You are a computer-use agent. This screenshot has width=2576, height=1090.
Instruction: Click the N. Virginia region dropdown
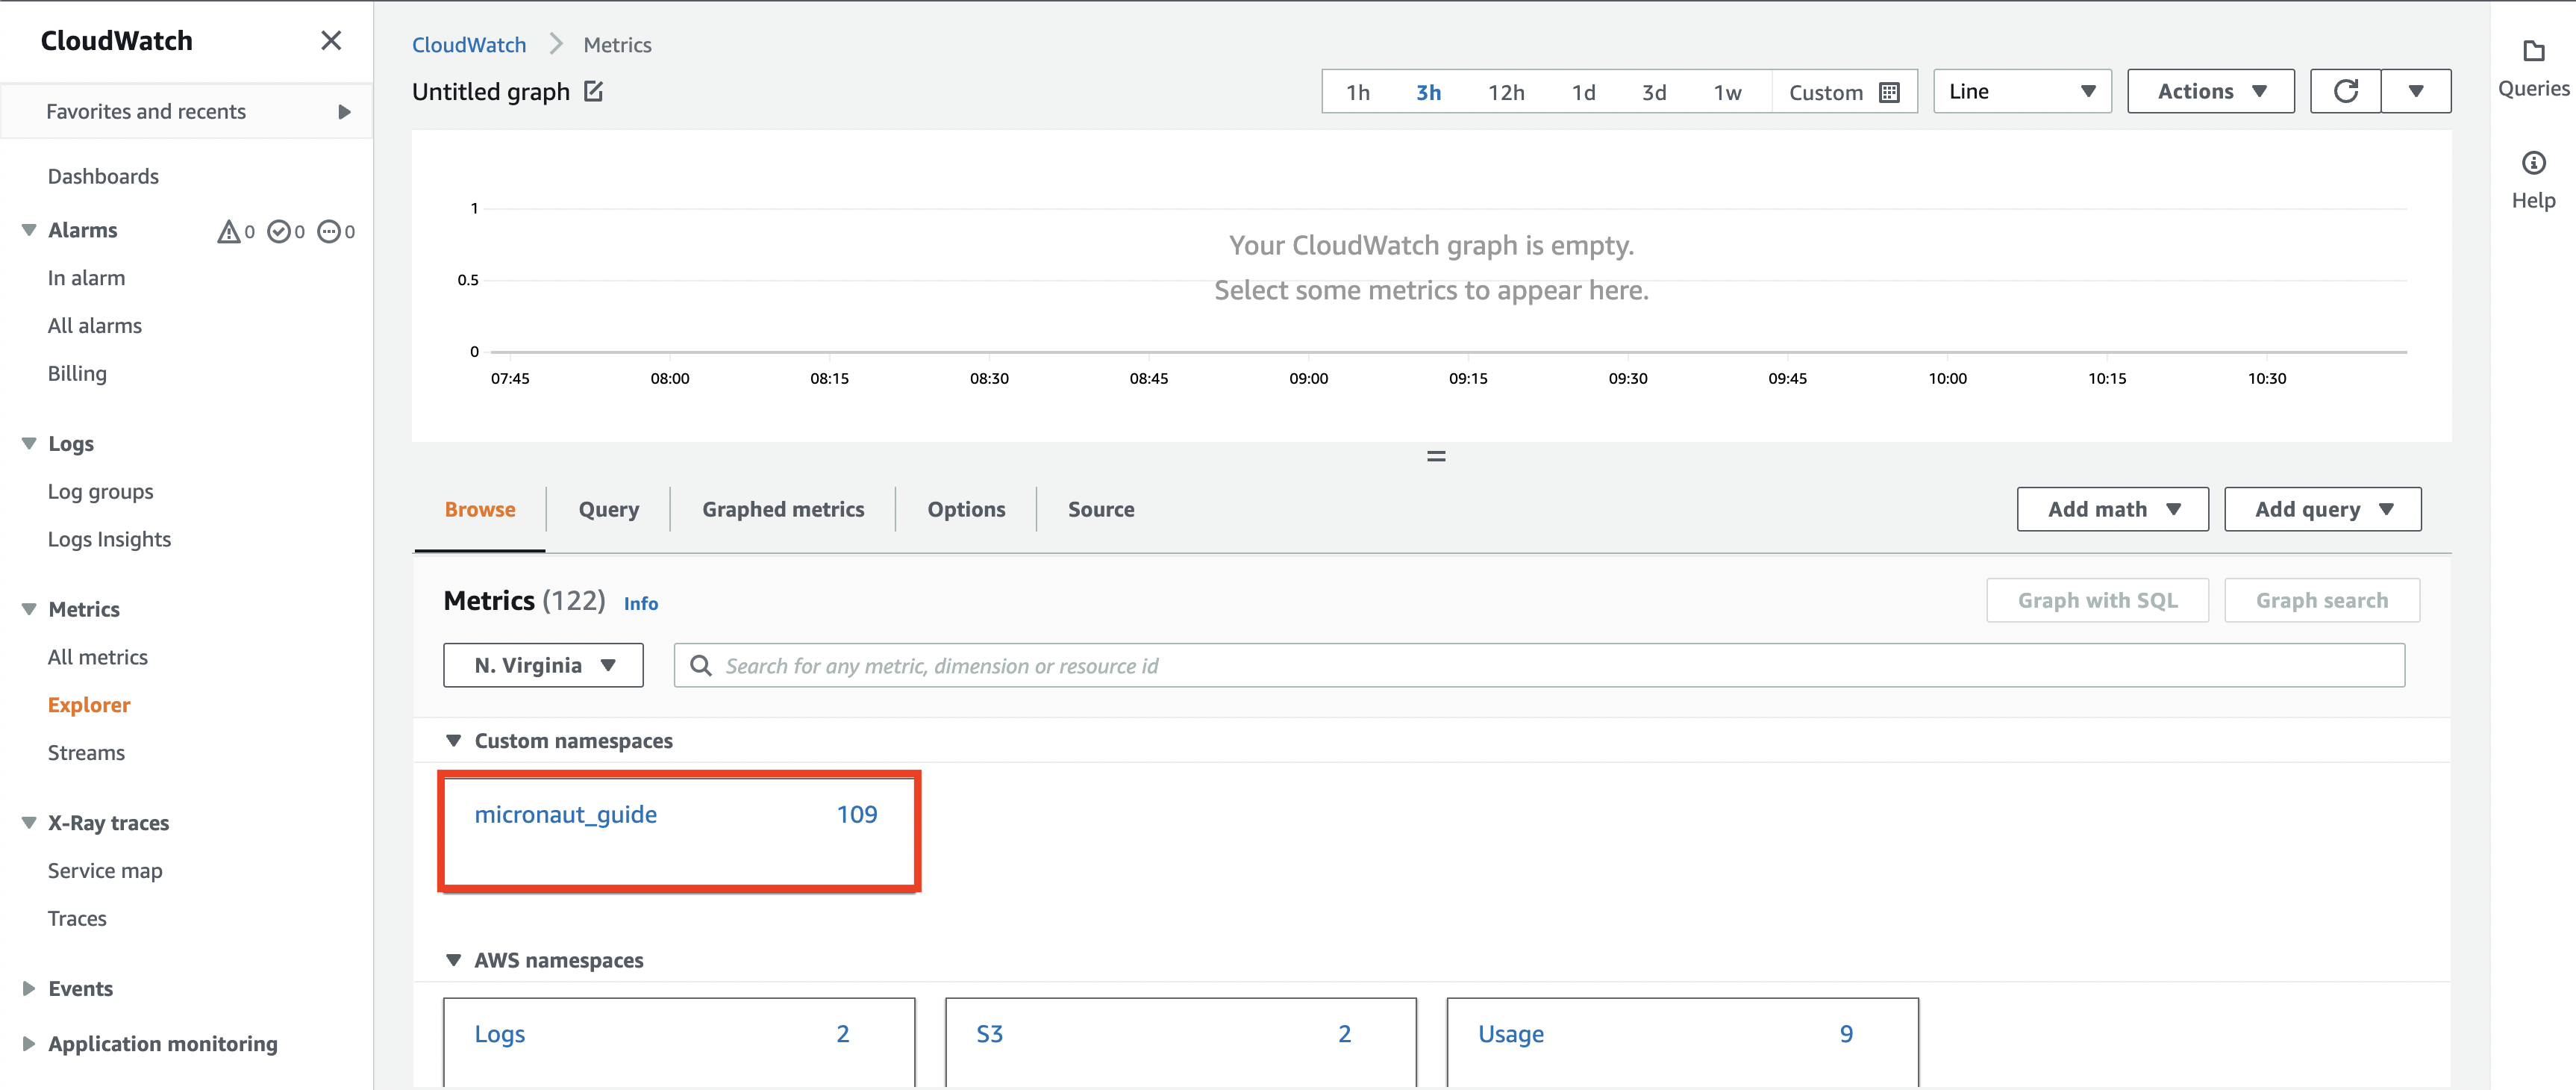[543, 666]
